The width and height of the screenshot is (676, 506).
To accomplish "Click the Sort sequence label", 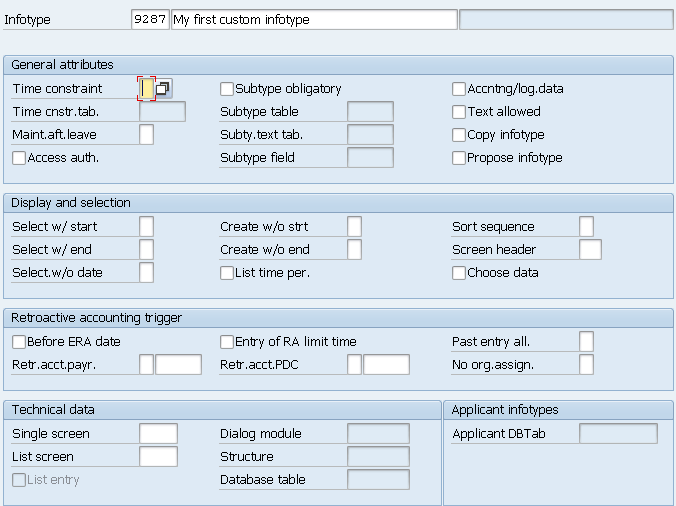I will tap(493, 227).
